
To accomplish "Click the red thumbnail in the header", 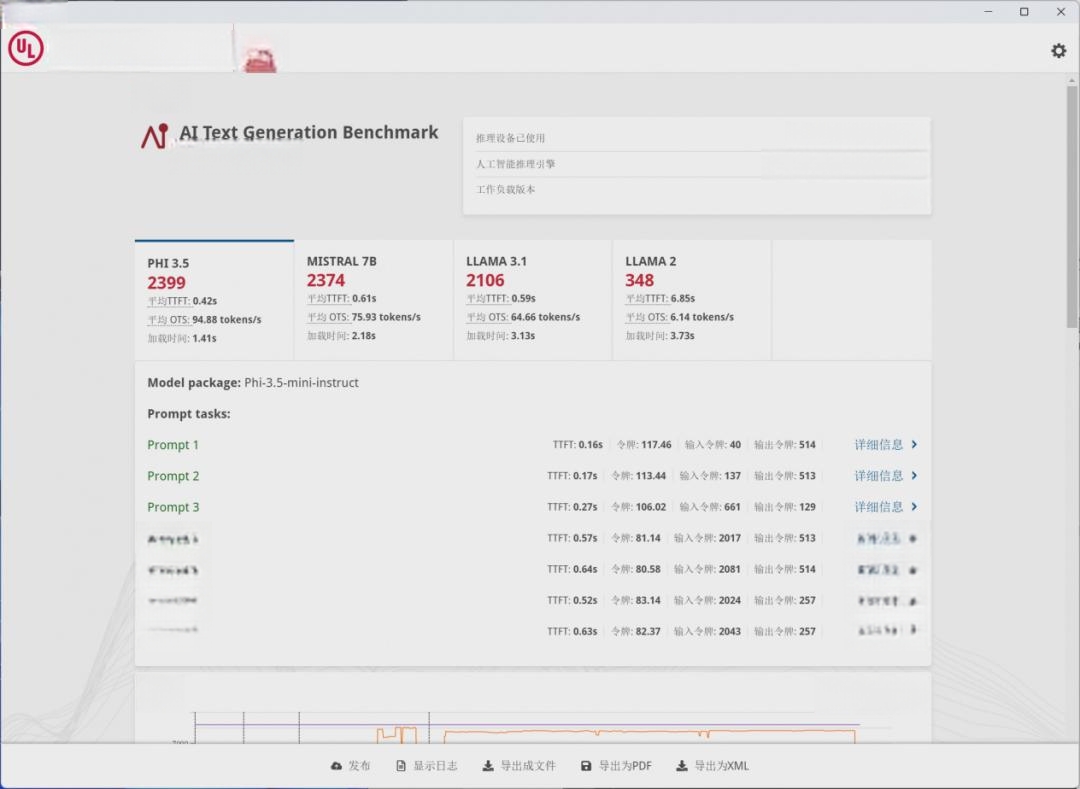I will coord(259,59).
